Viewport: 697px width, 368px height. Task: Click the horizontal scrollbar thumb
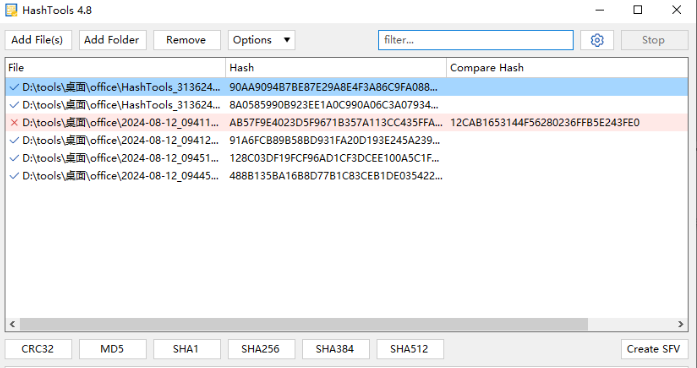pos(304,324)
